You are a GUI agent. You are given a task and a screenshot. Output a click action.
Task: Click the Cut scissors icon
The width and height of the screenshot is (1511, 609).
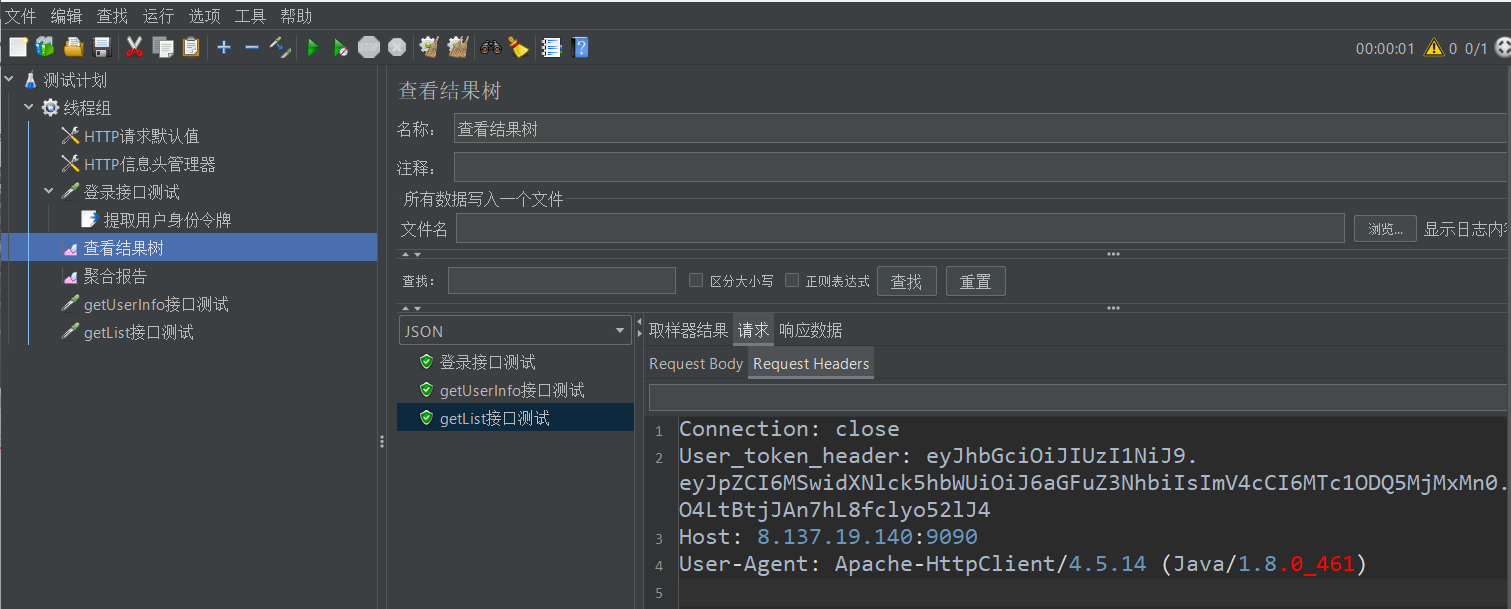(134, 47)
